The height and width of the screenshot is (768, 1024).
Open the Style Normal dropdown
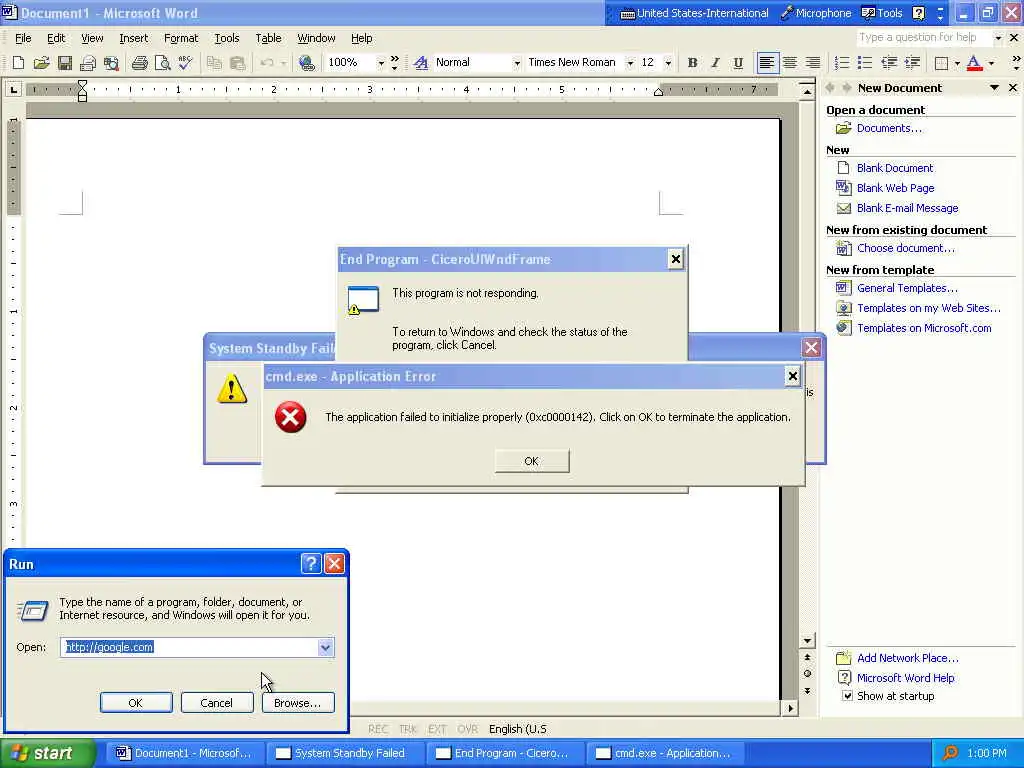click(517, 63)
